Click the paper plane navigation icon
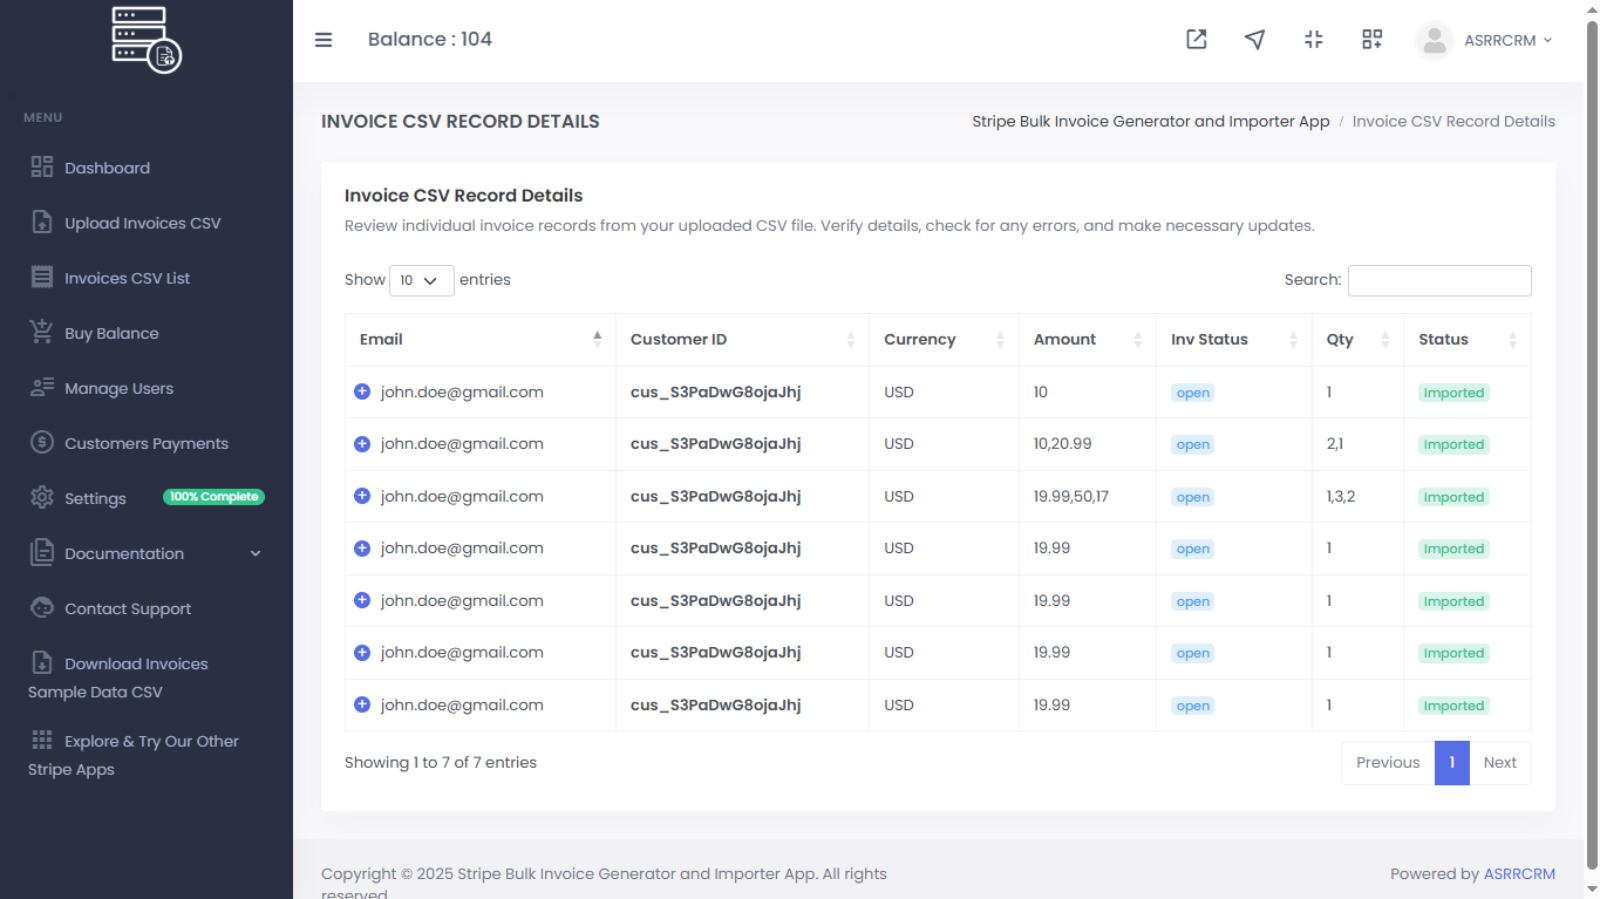The height and width of the screenshot is (899, 1600). 1254,40
